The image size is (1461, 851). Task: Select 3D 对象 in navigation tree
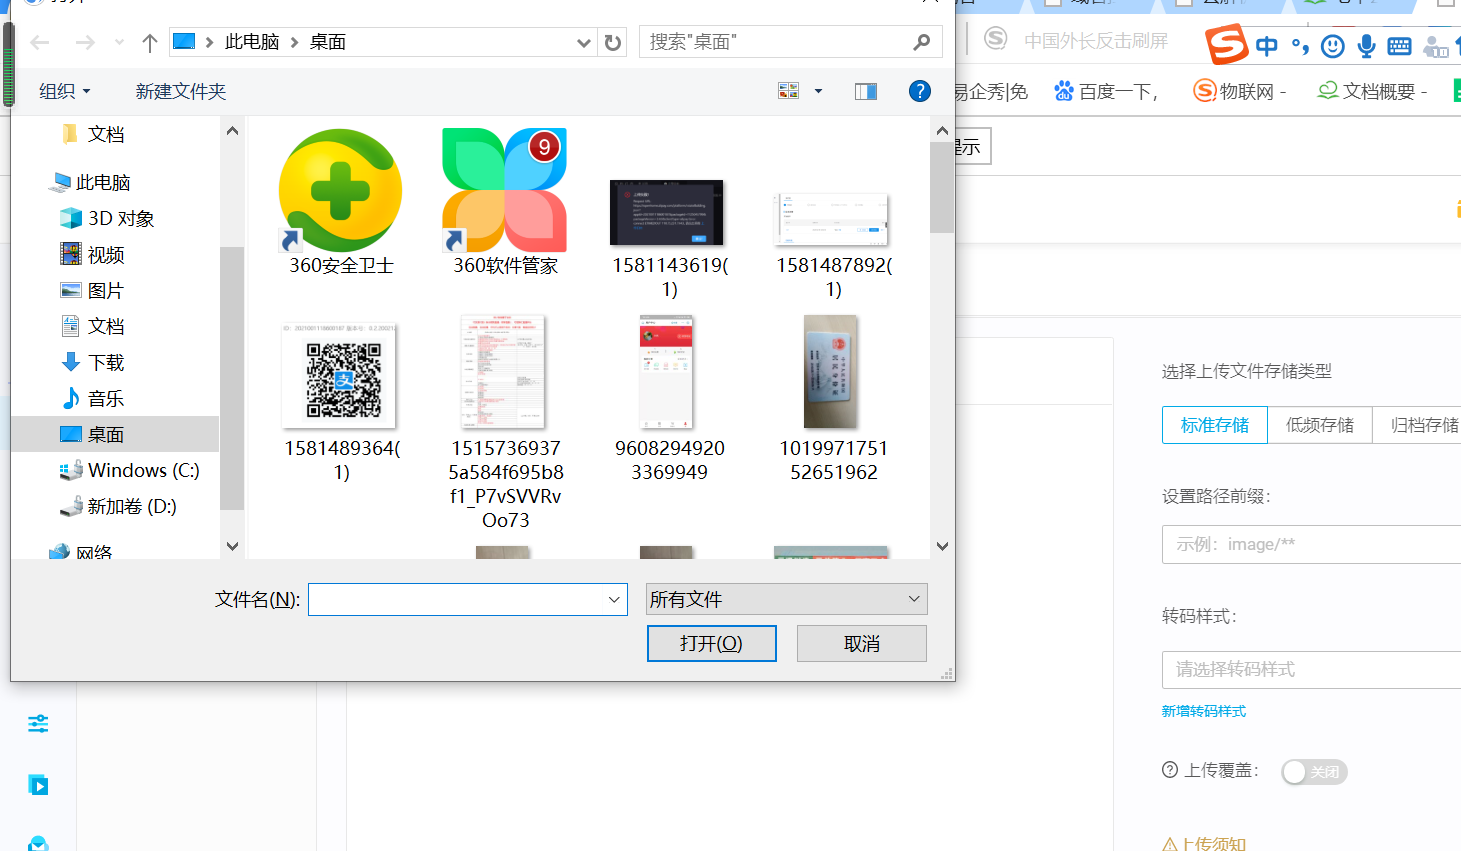pyautogui.click(x=108, y=218)
